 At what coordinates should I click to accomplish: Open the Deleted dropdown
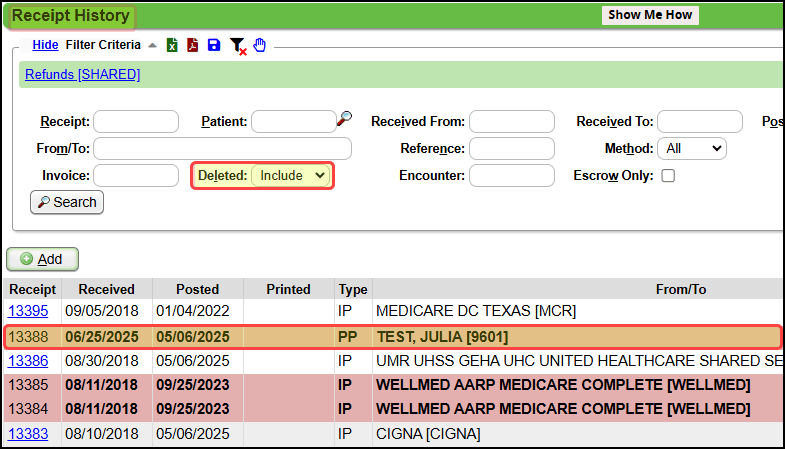[x=290, y=175]
